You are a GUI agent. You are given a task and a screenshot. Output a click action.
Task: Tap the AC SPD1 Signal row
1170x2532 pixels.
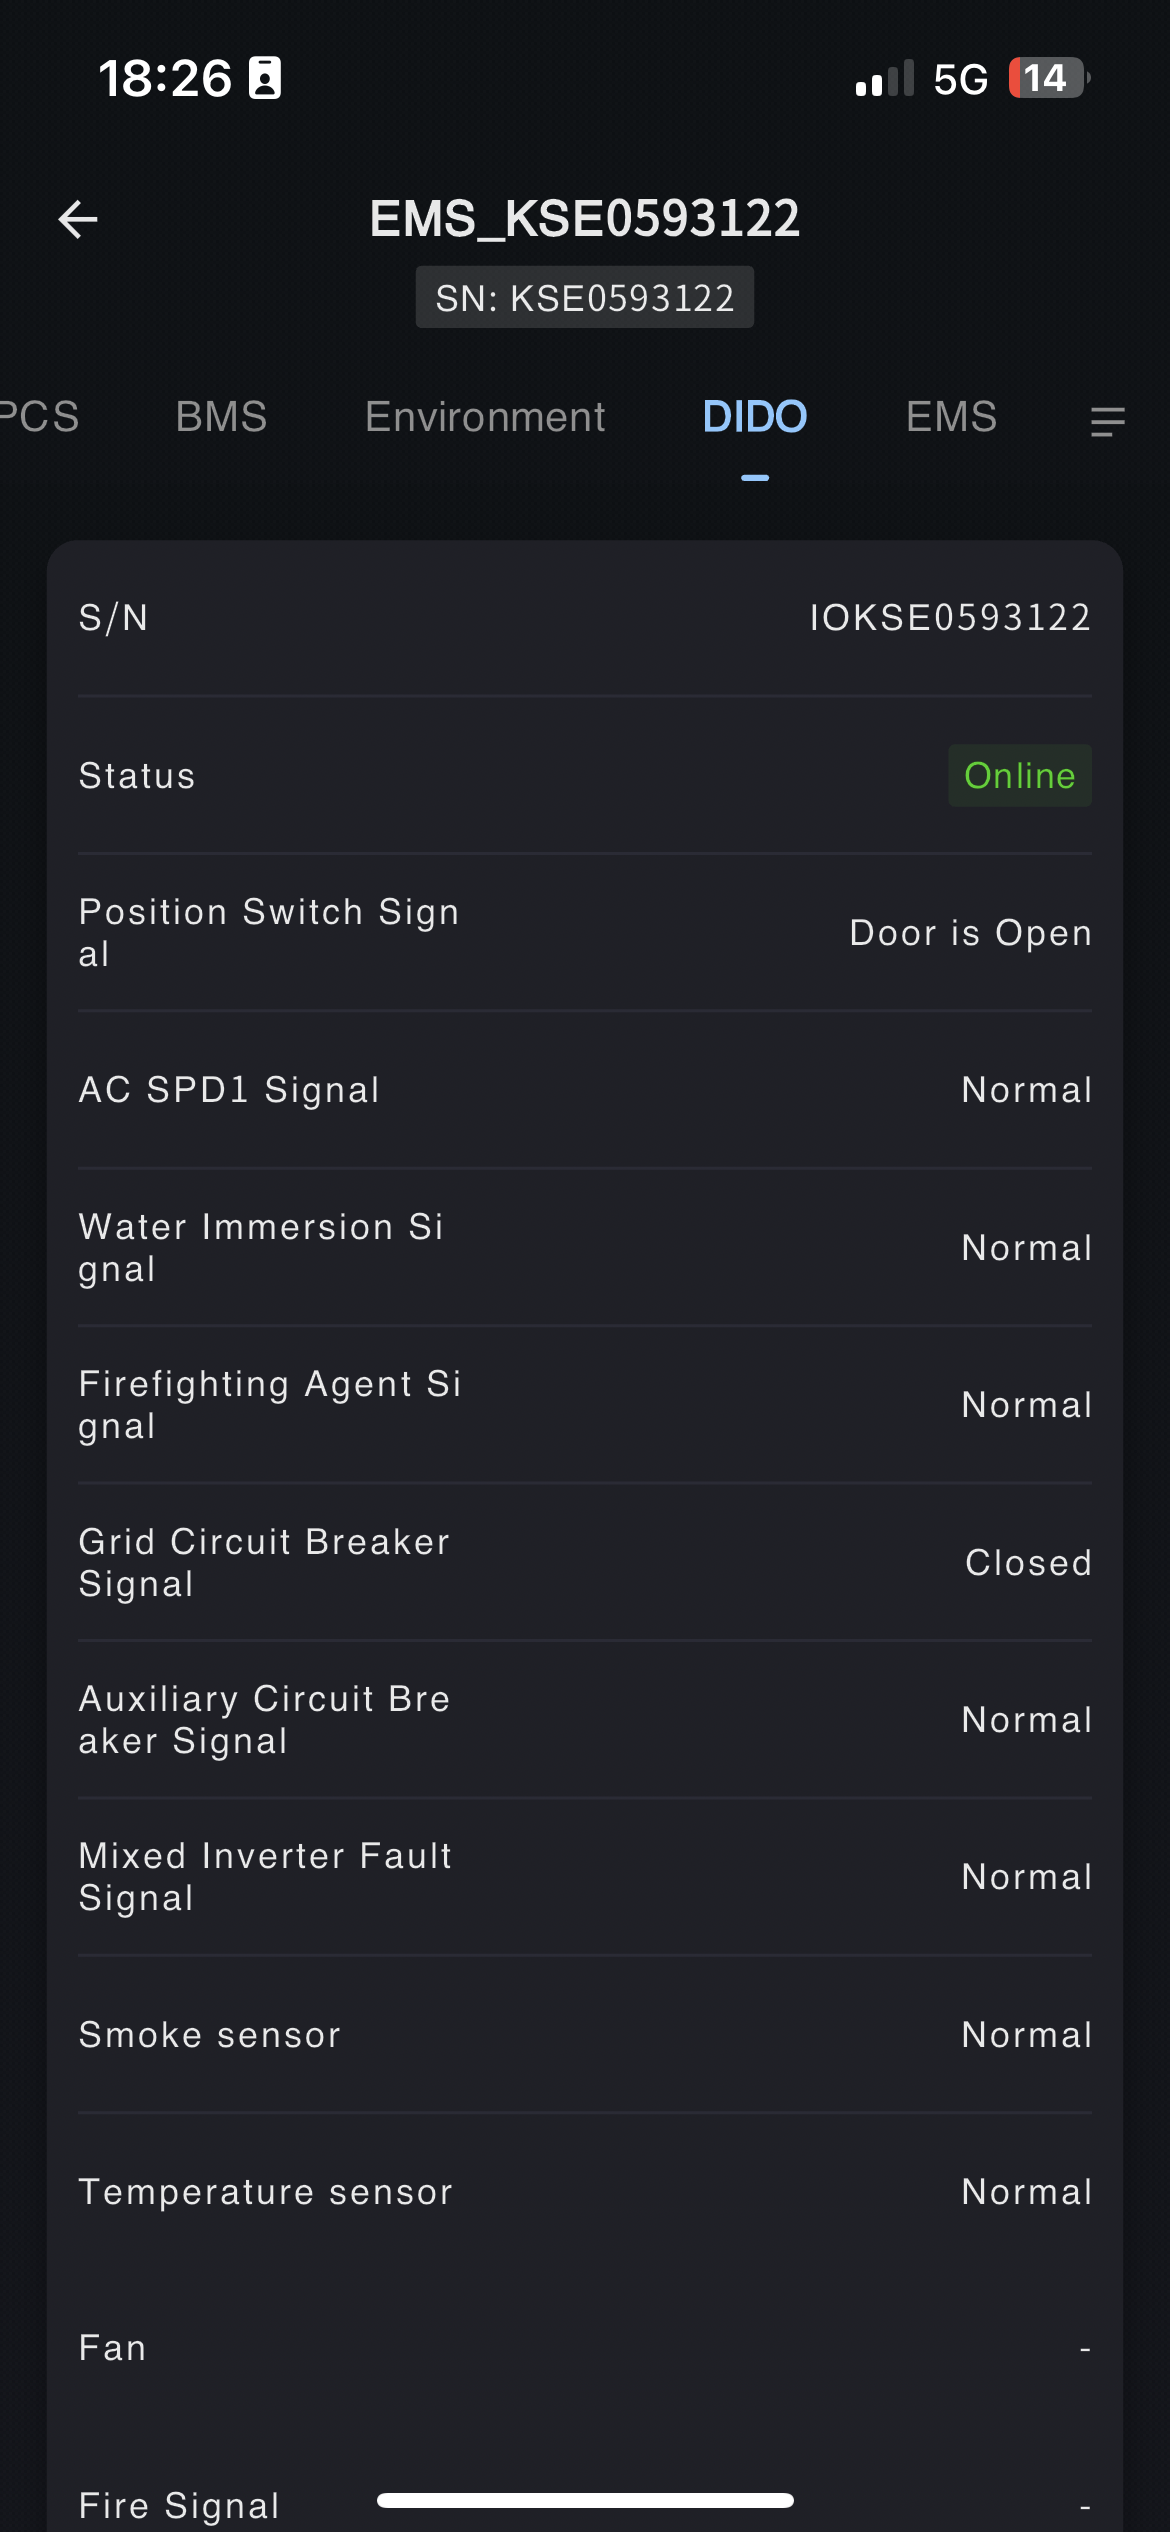tap(585, 1090)
